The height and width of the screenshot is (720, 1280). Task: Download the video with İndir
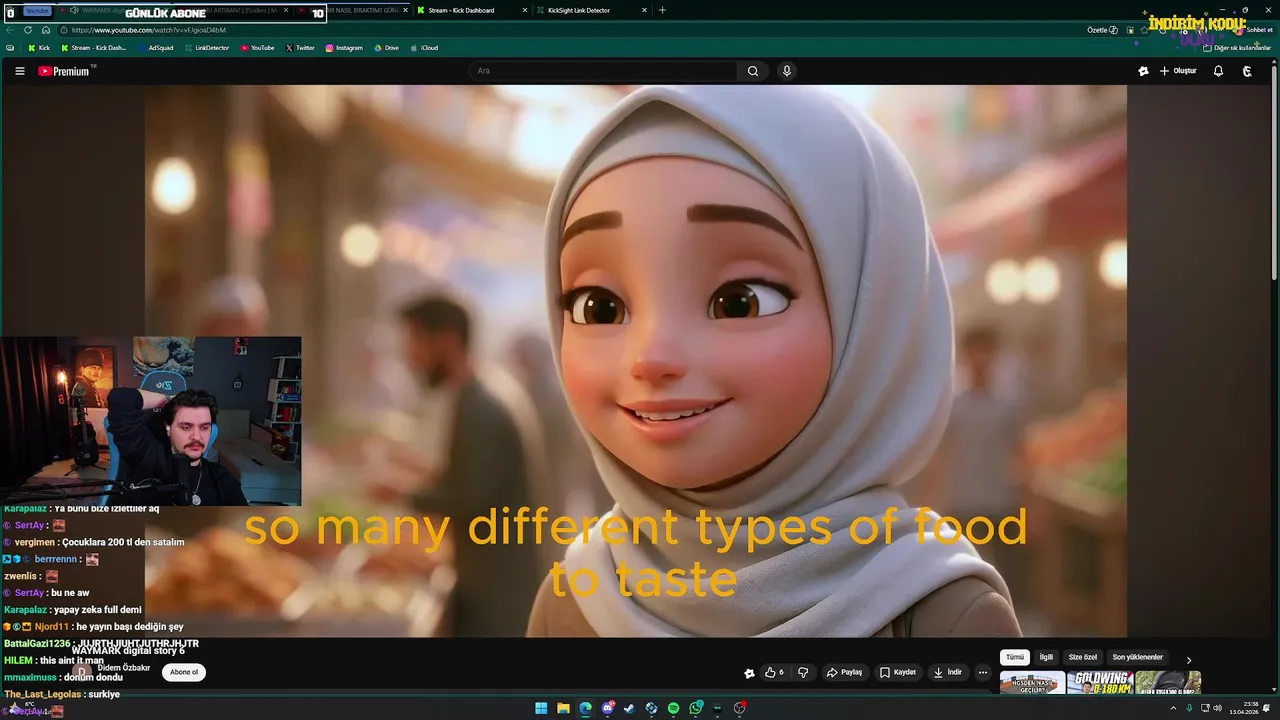948,672
